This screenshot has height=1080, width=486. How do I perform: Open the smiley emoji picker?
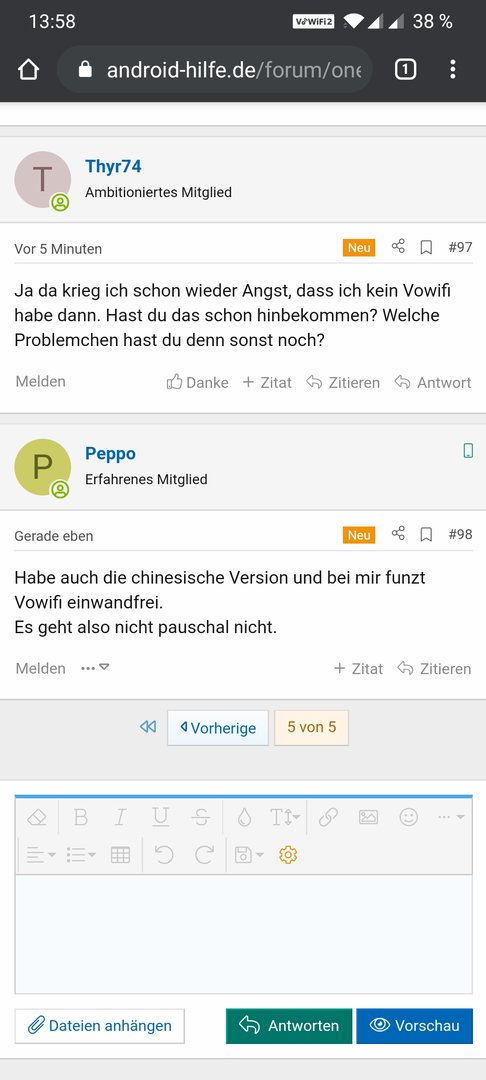click(x=409, y=817)
